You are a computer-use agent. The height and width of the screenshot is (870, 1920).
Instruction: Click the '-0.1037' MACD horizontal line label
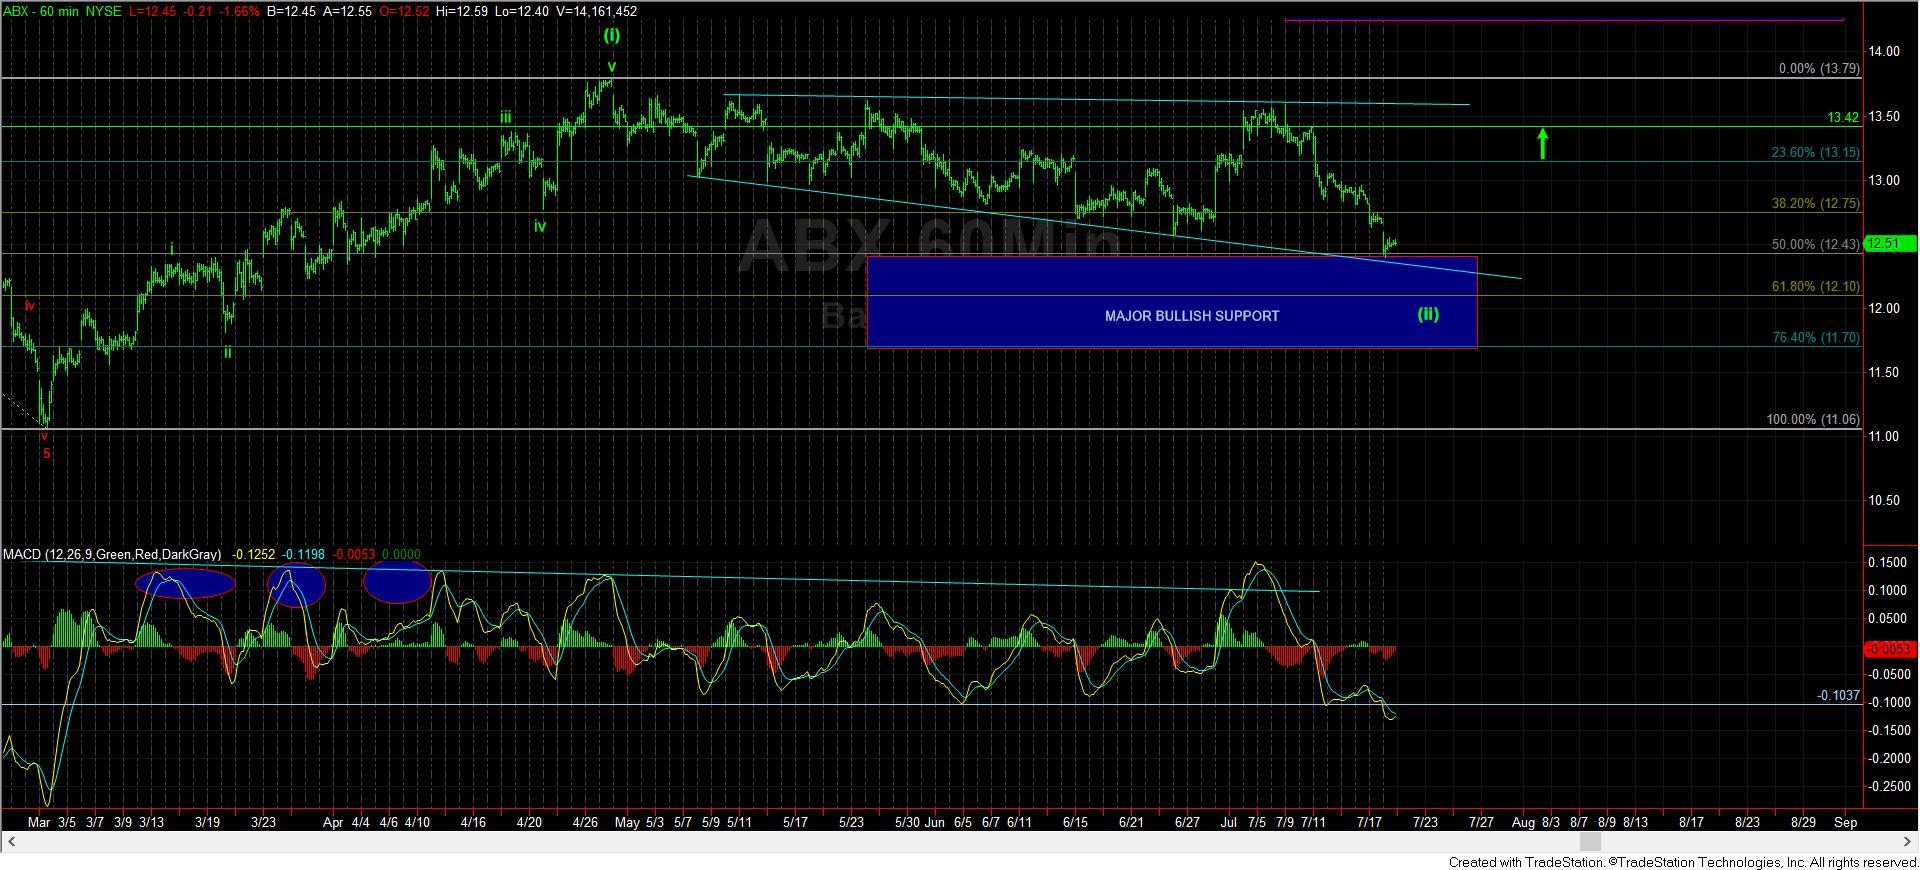point(1838,696)
